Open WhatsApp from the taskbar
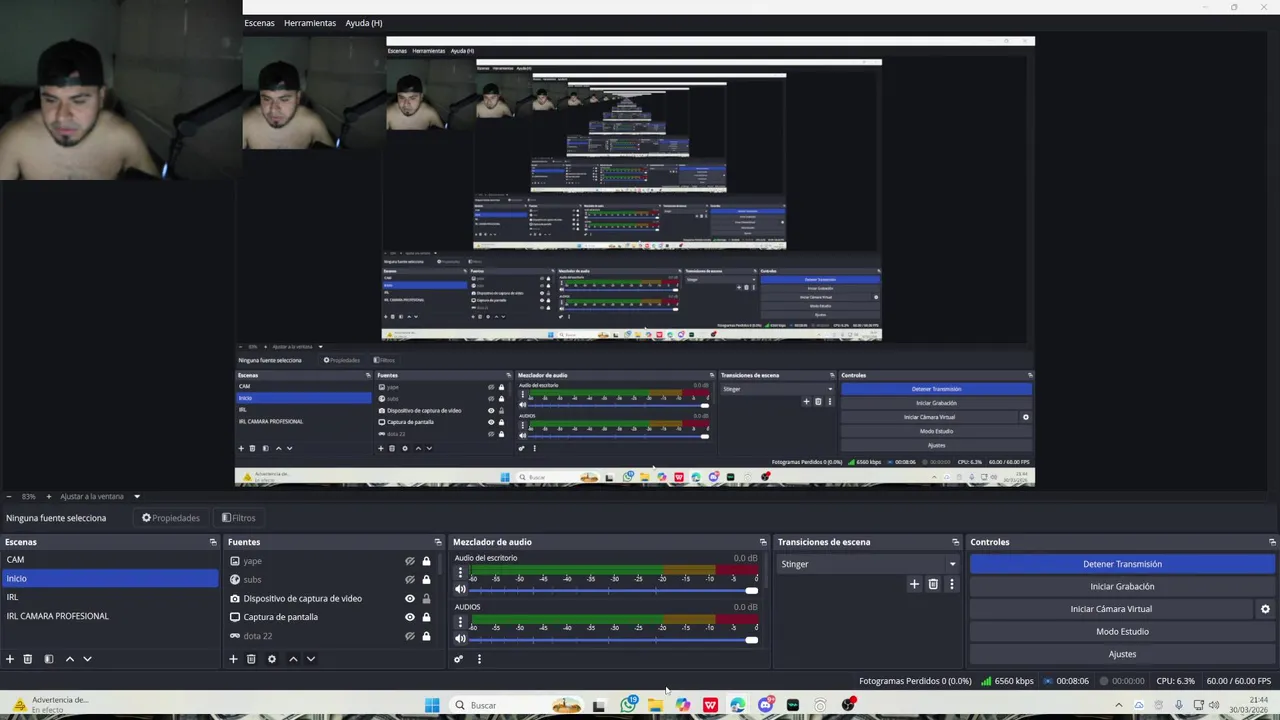 point(628,705)
